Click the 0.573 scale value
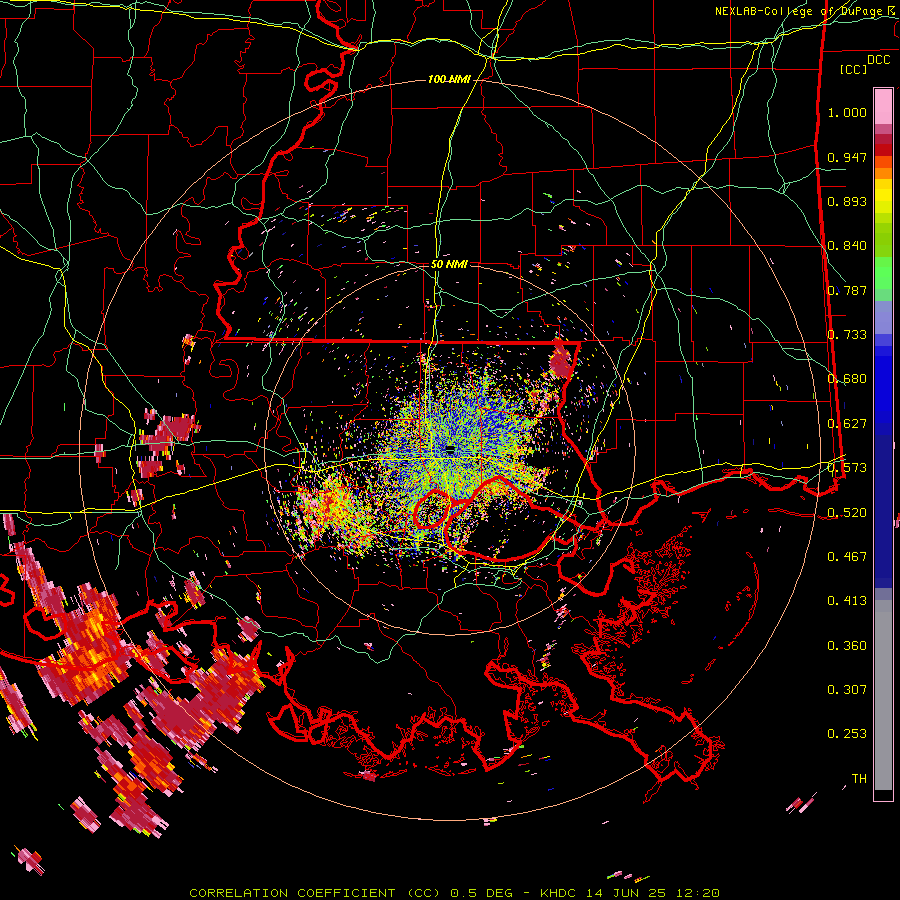The width and height of the screenshot is (900, 900). [x=847, y=468]
